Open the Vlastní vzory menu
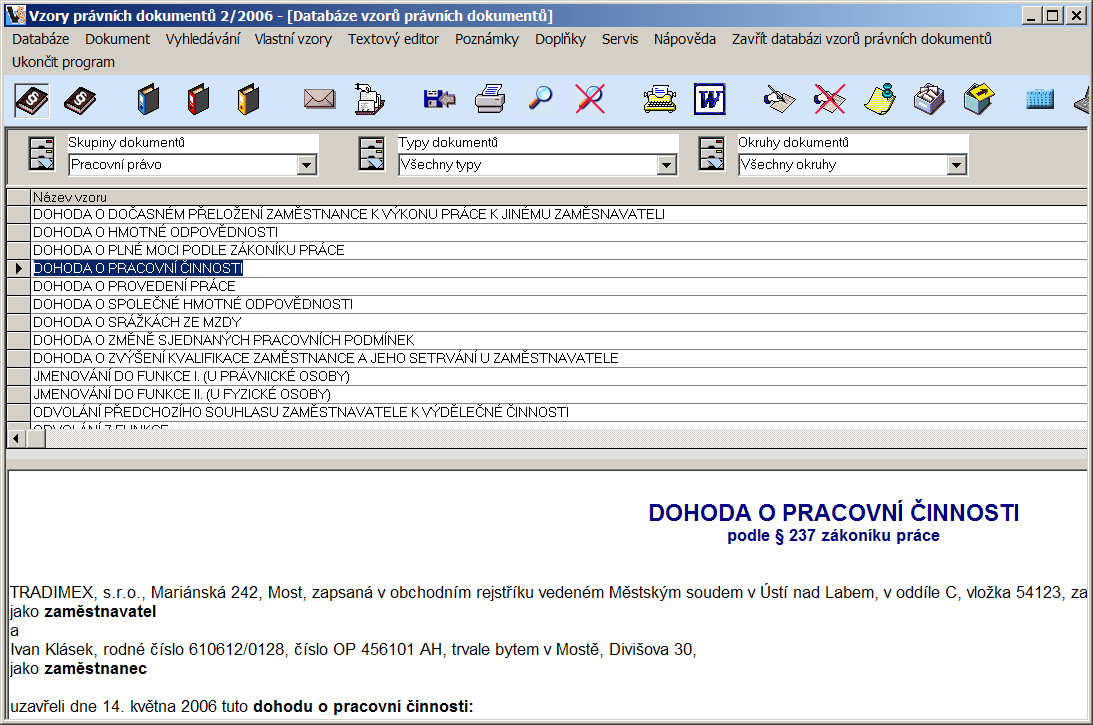 click(293, 39)
